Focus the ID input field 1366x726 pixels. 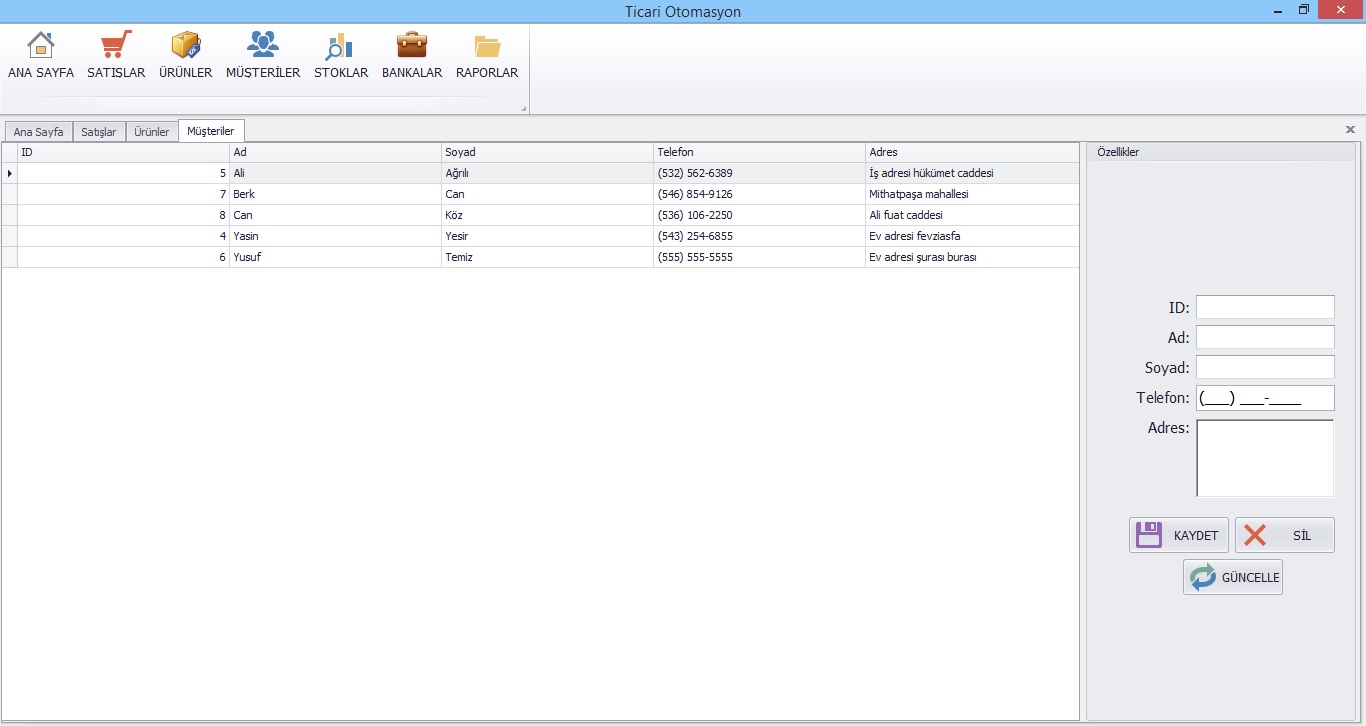tap(1265, 307)
